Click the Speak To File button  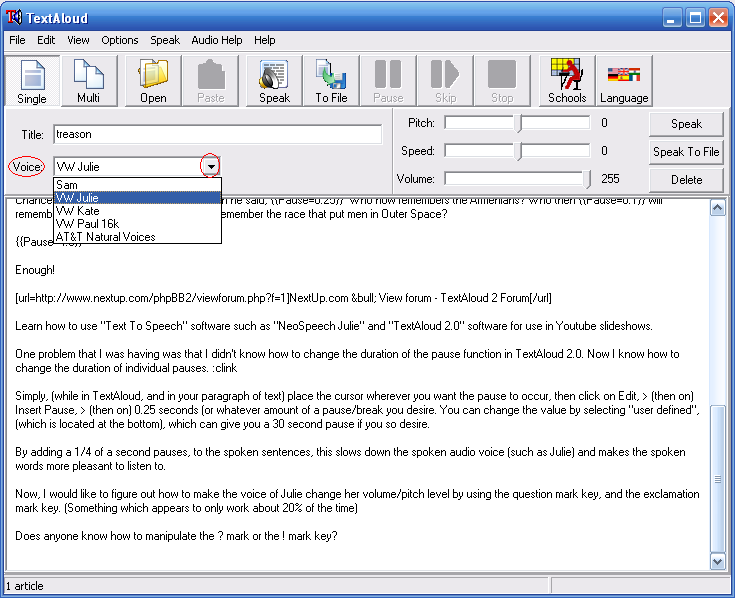pyautogui.click(x=686, y=152)
